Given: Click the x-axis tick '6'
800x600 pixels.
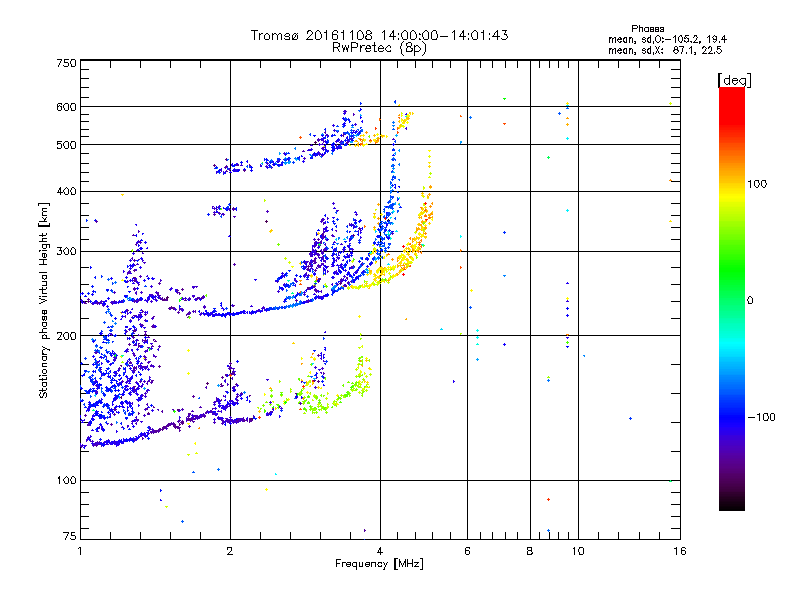Looking at the screenshot, I should (467, 551).
